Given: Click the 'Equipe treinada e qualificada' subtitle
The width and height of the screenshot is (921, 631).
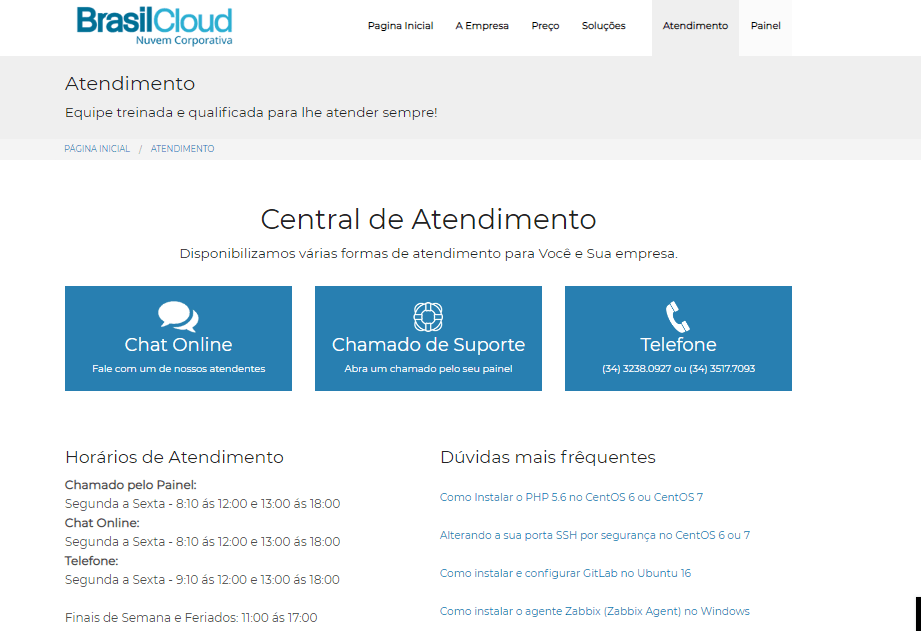Looking at the screenshot, I should [x=251, y=112].
